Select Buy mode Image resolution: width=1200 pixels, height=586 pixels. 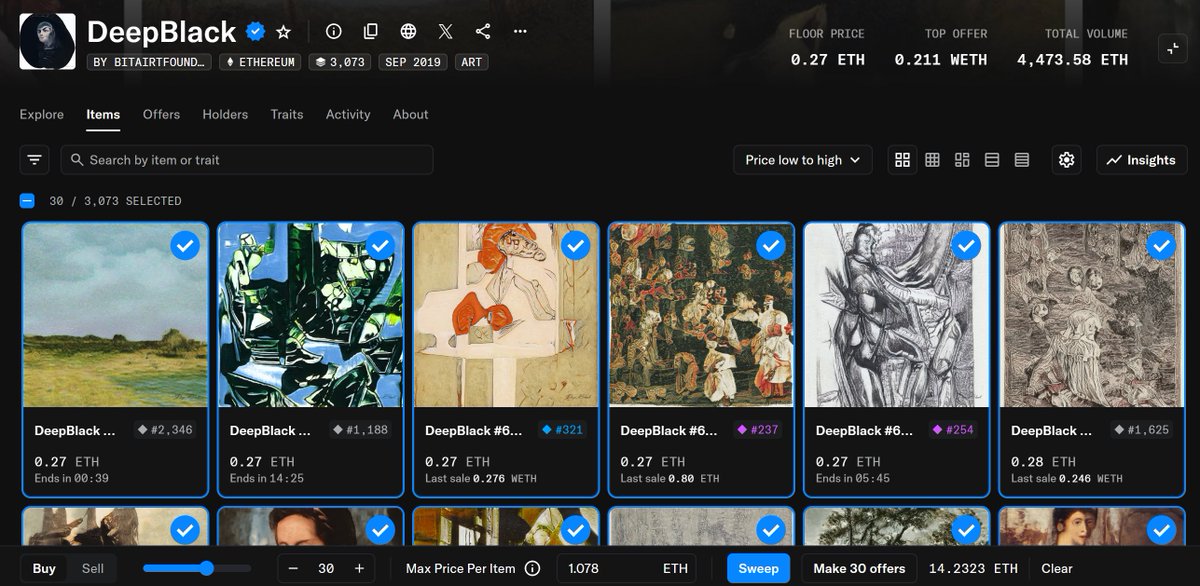click(x=44, y=568)
